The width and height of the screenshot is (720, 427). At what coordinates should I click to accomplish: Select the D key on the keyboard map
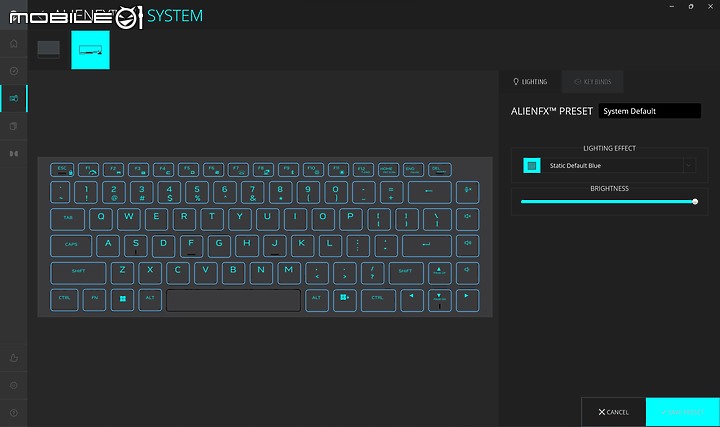click(x=163, y=246)
